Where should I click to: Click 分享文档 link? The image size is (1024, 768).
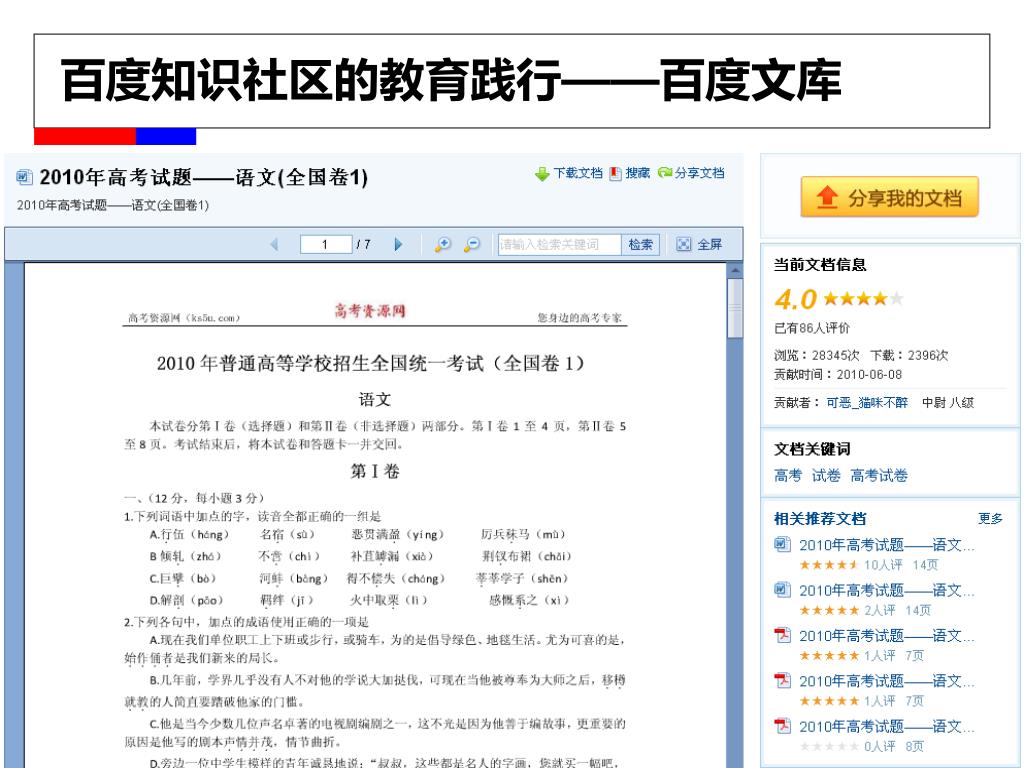click(x=699, y=173)
